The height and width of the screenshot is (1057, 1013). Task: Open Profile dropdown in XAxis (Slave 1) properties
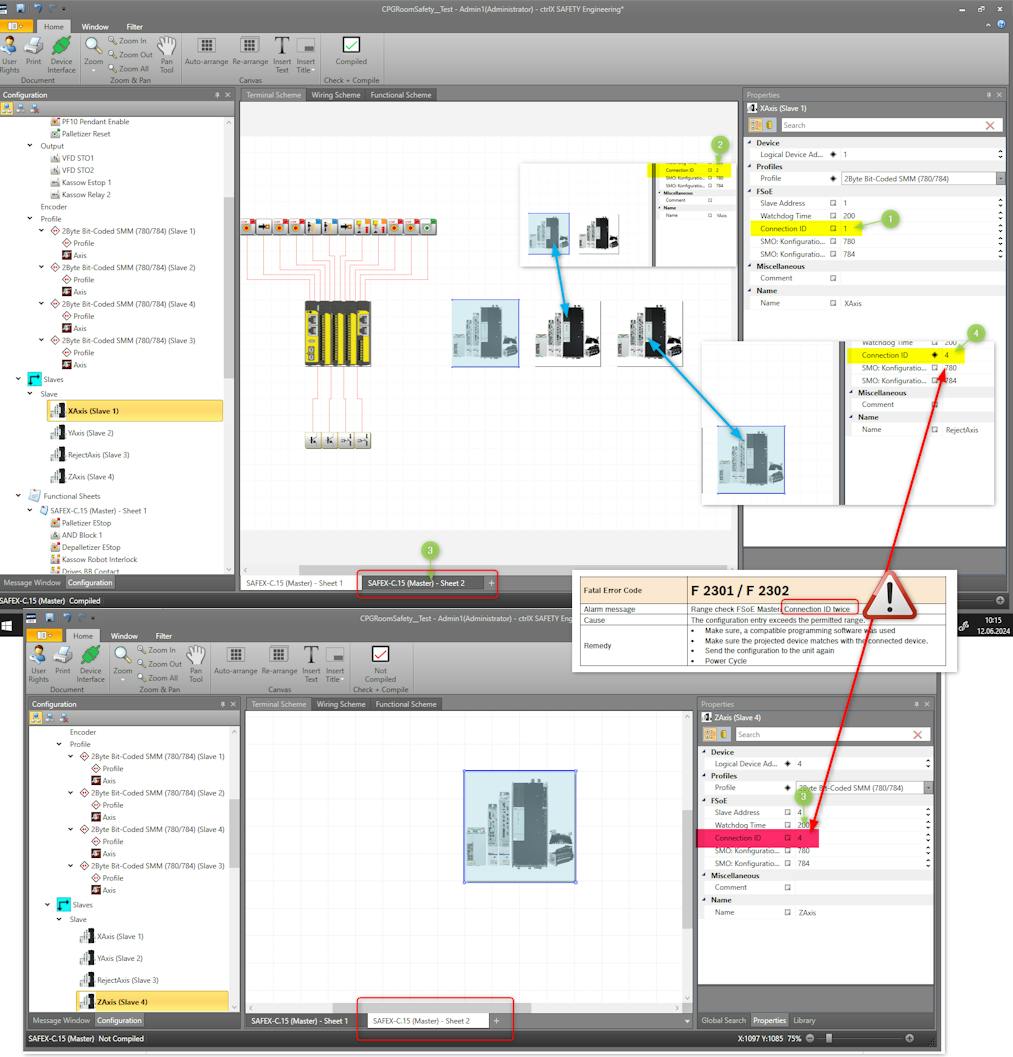tap(1000, 179)
